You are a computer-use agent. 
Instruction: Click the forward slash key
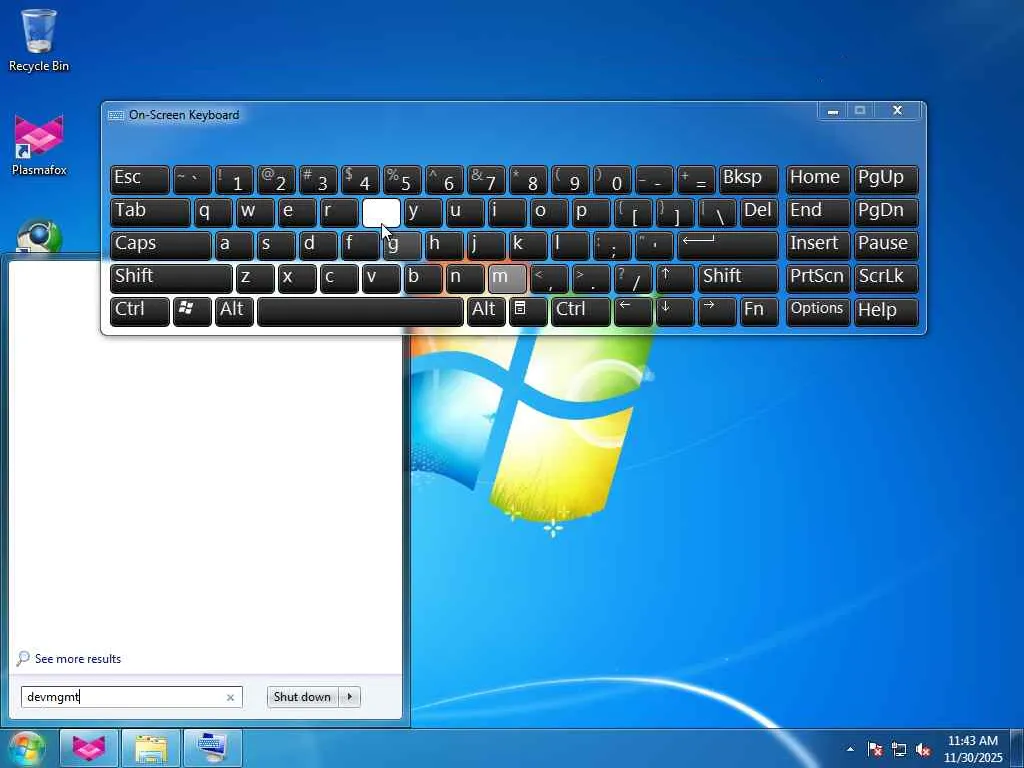pyautogui.click(x=633, y=278)
